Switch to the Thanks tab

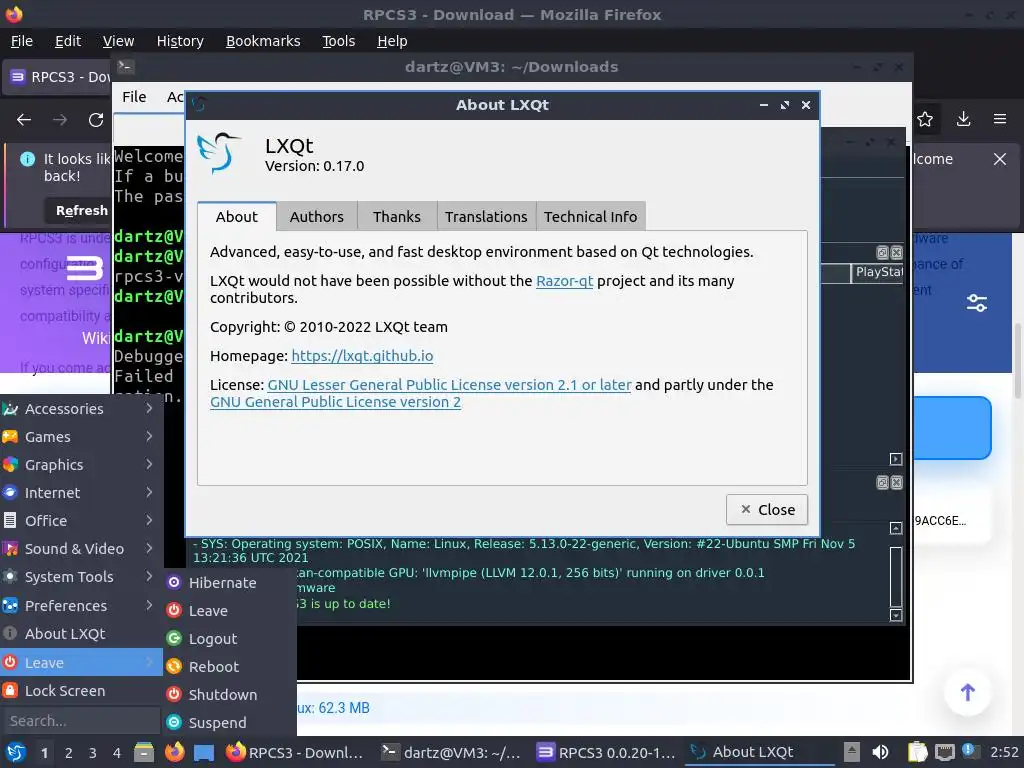coord(397,217)
